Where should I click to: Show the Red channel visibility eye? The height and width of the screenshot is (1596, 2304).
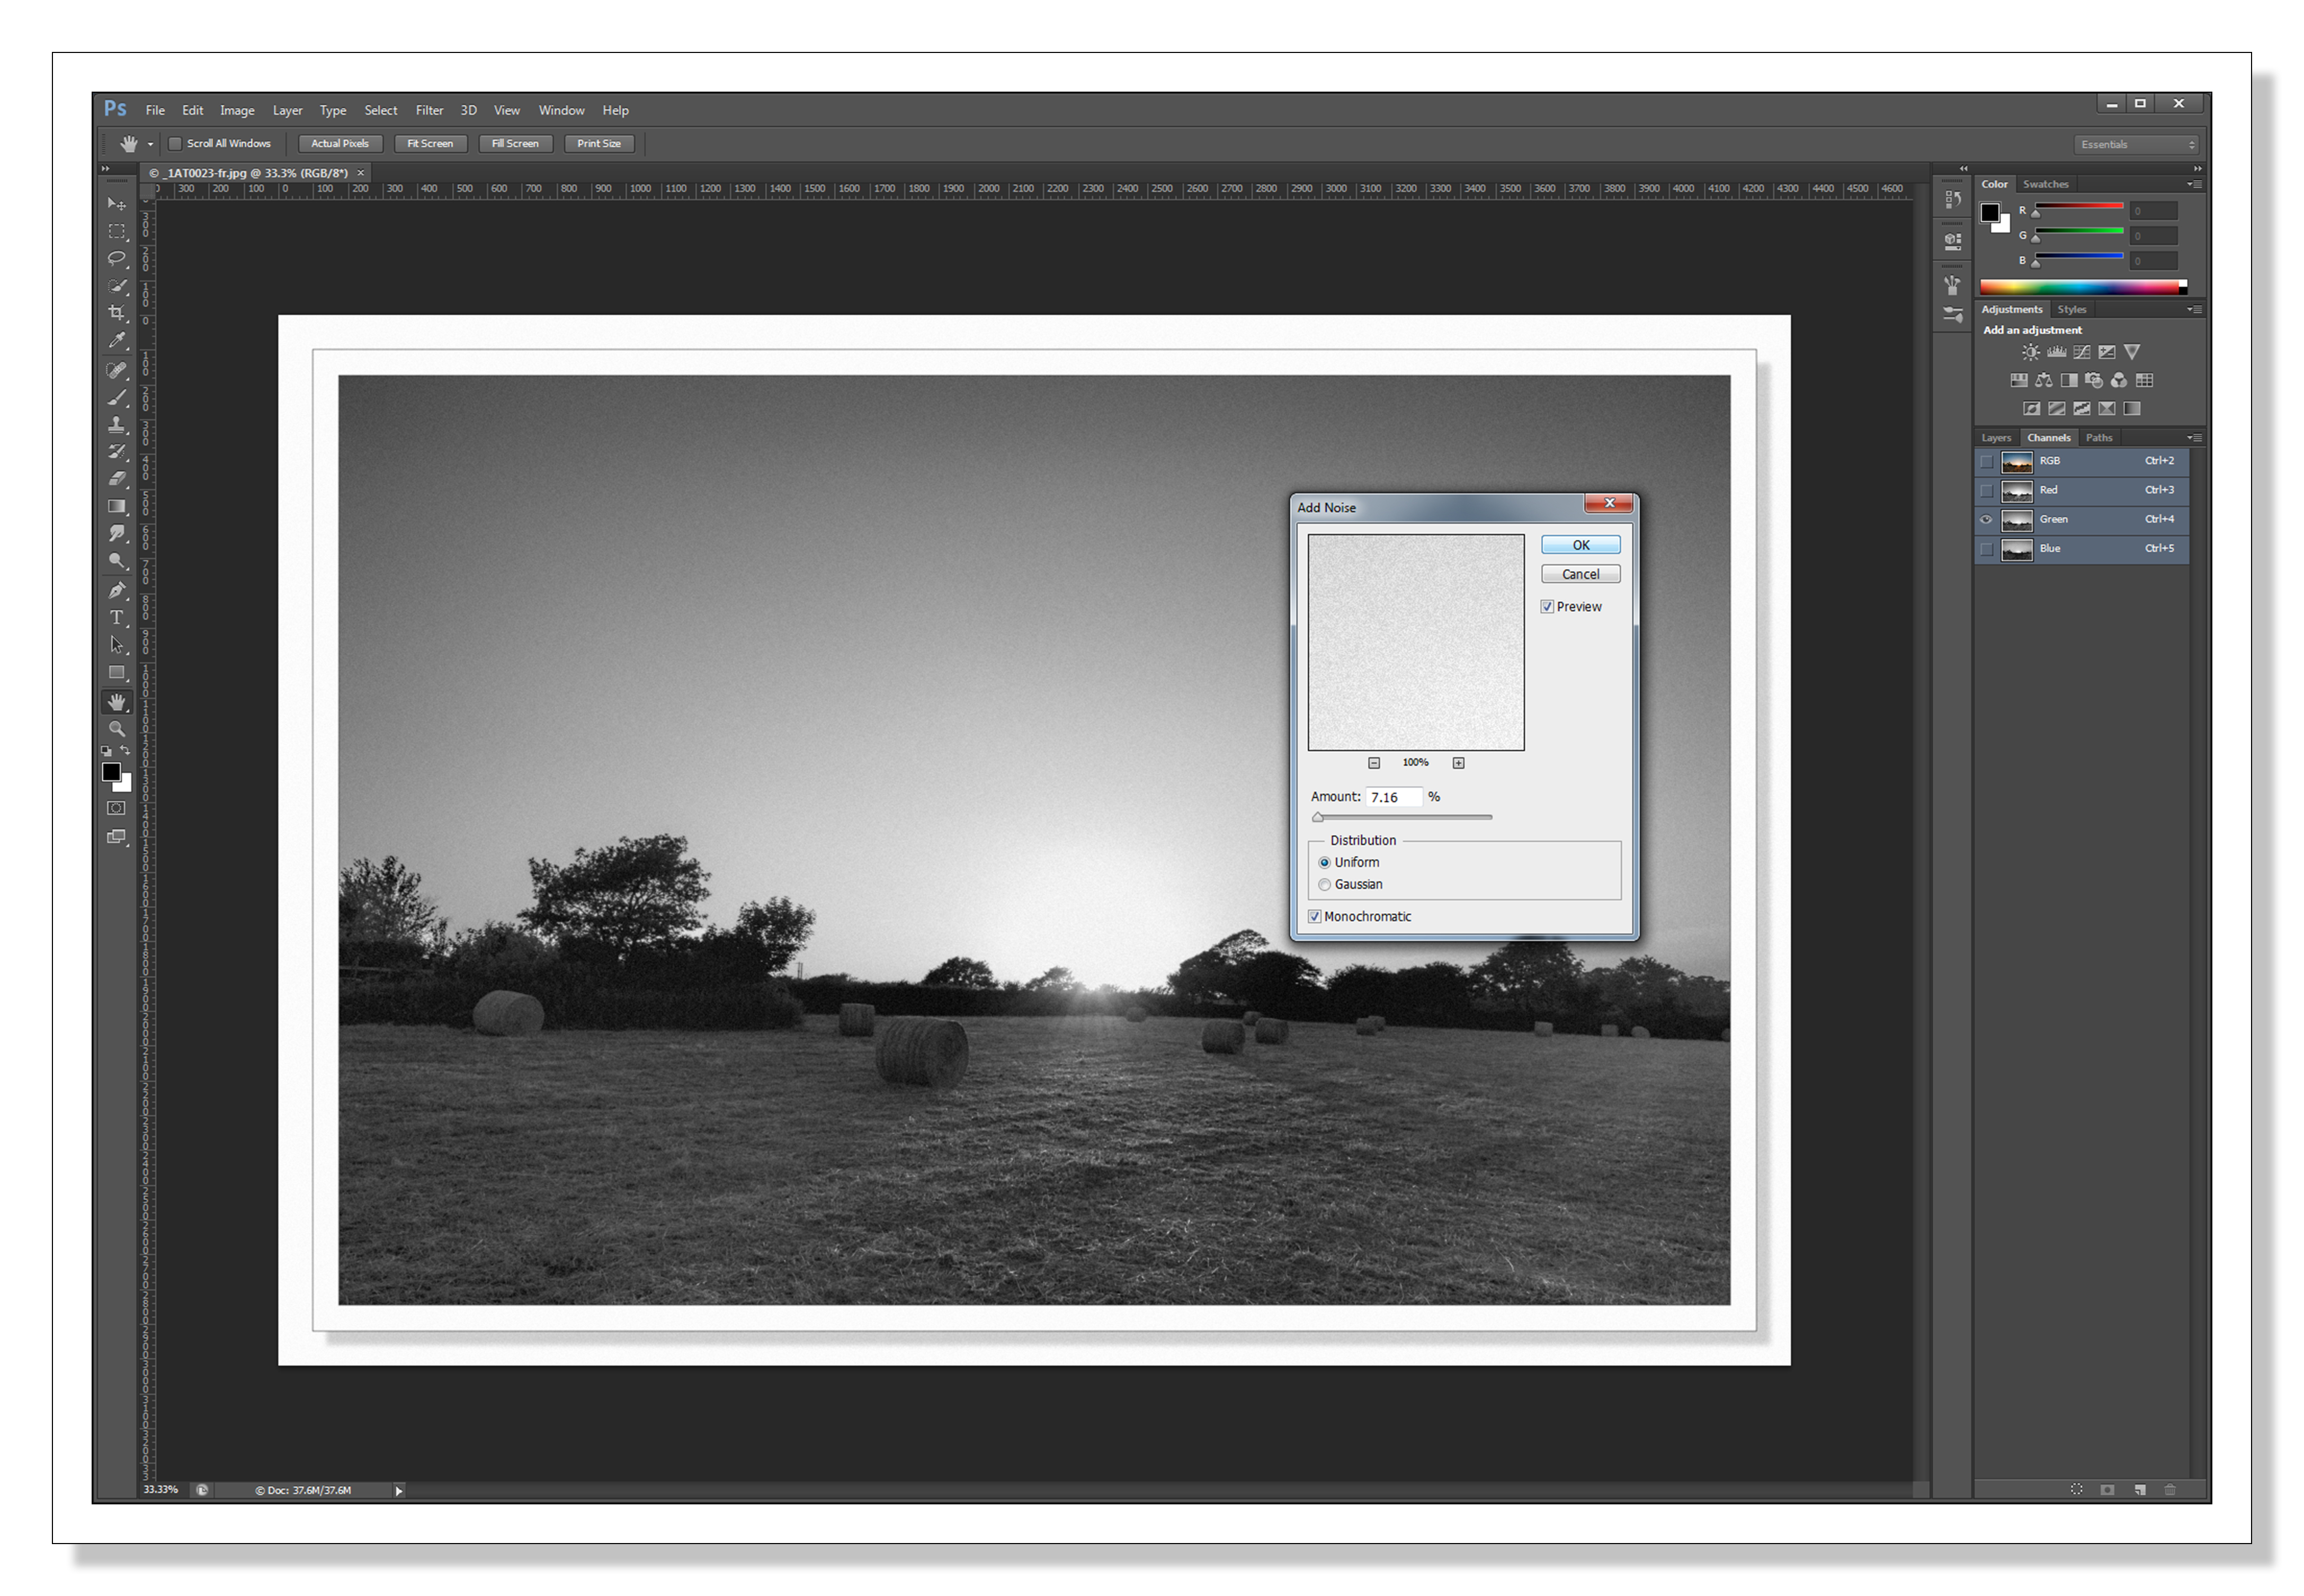click(1986, 490)
